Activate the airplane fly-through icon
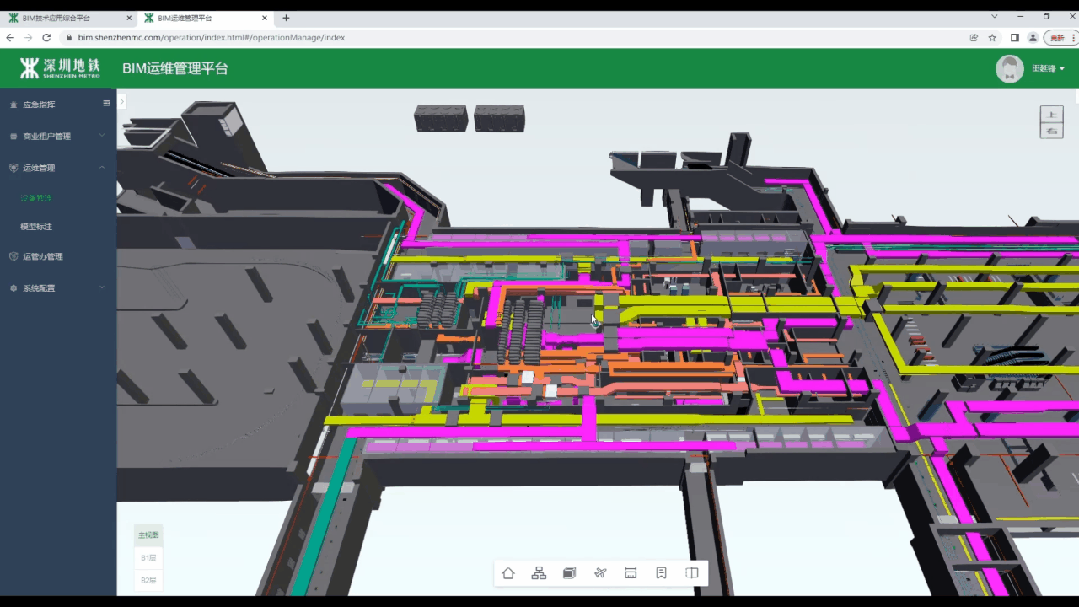 (600, 573)
